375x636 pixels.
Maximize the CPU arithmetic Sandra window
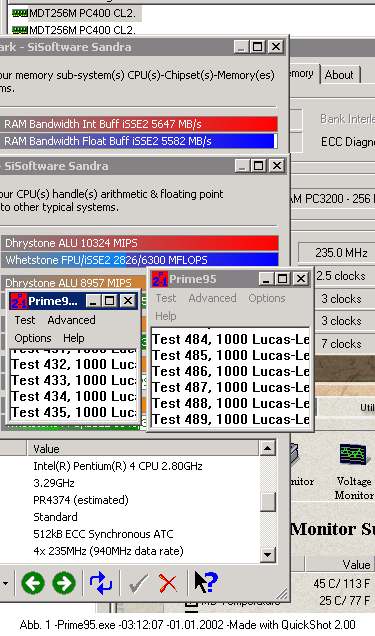point(258,165)
